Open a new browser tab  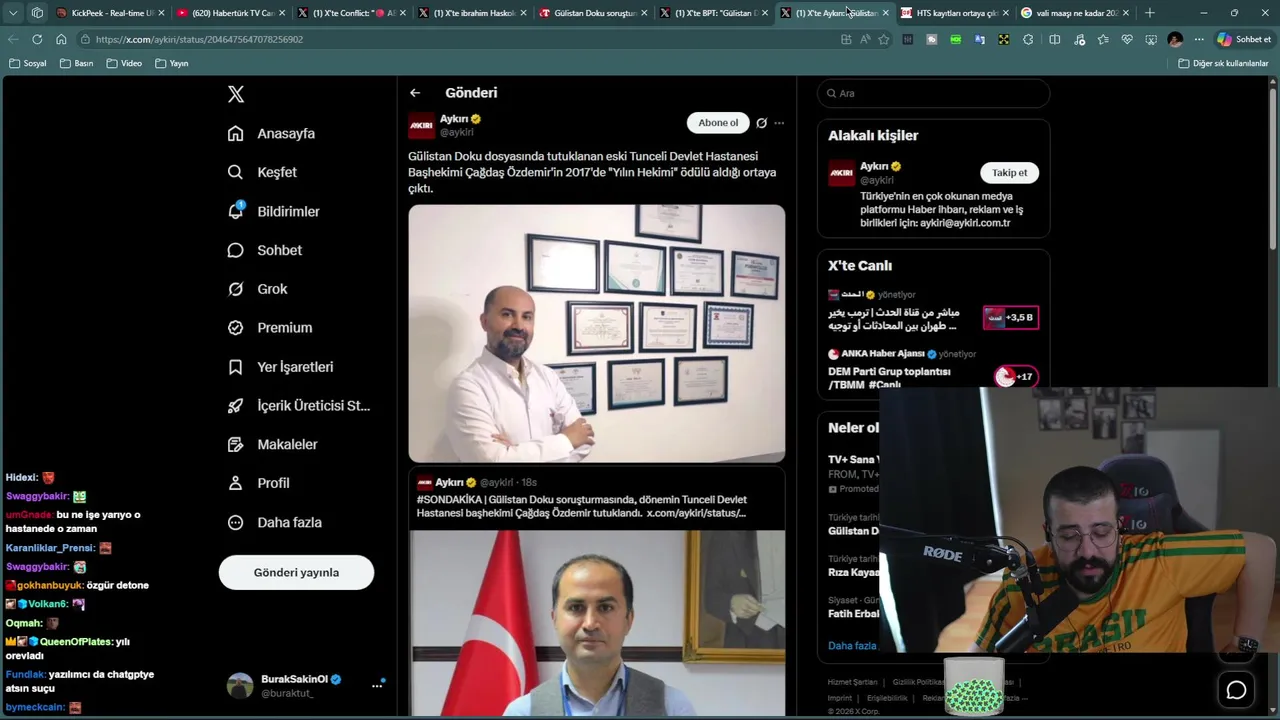tap(1150, 13)
